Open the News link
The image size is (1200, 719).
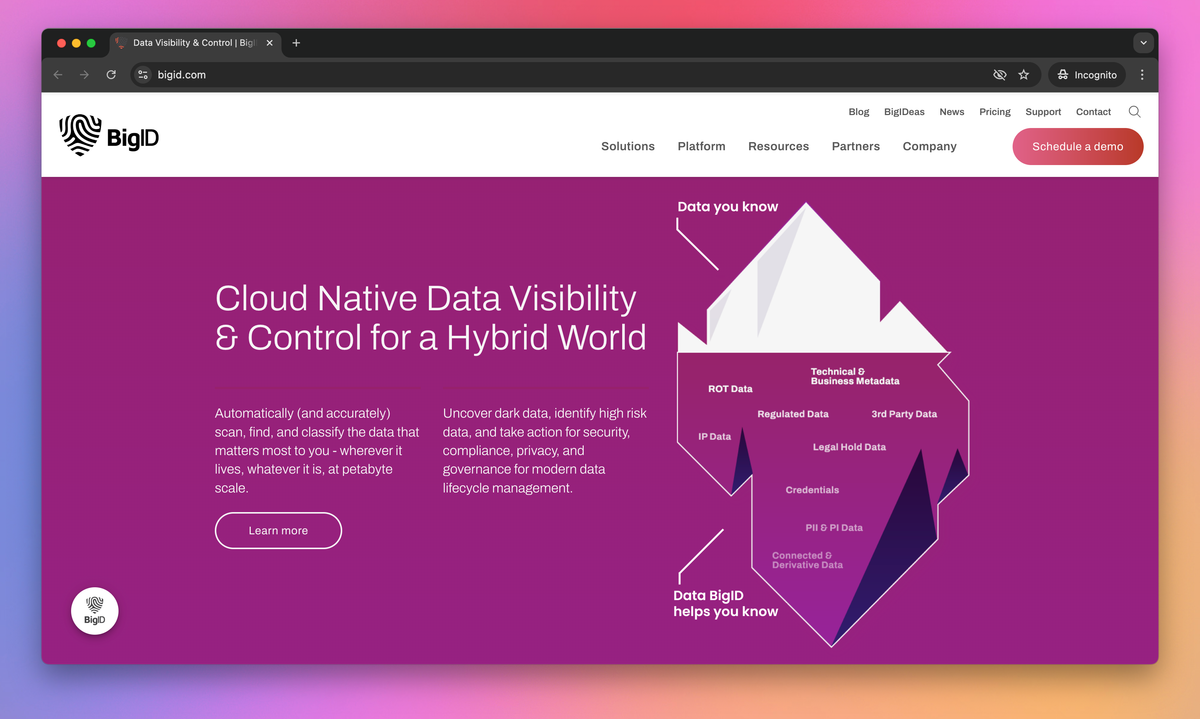(952, 112)
